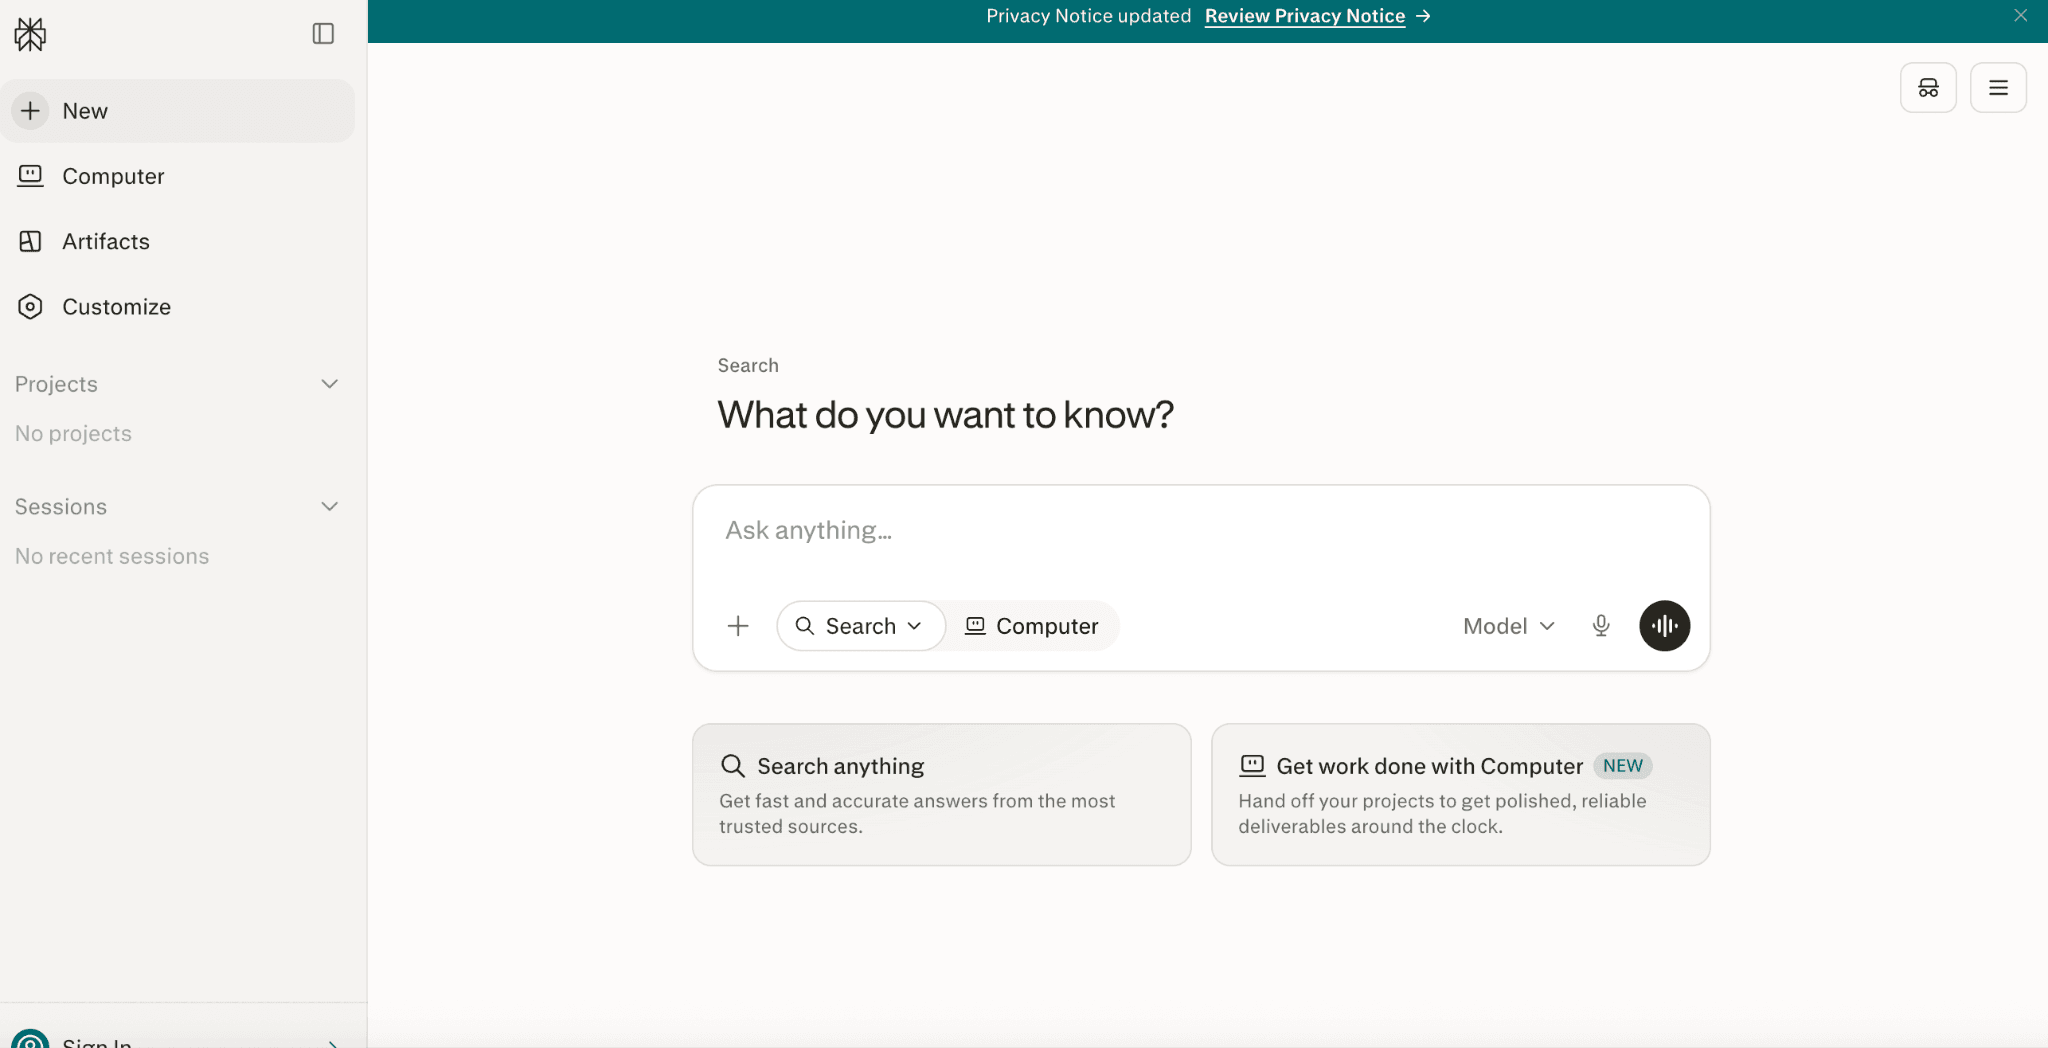Click the microphone dictation icon
This screenshot has height=1048, width=2048.
point(1601,626)
